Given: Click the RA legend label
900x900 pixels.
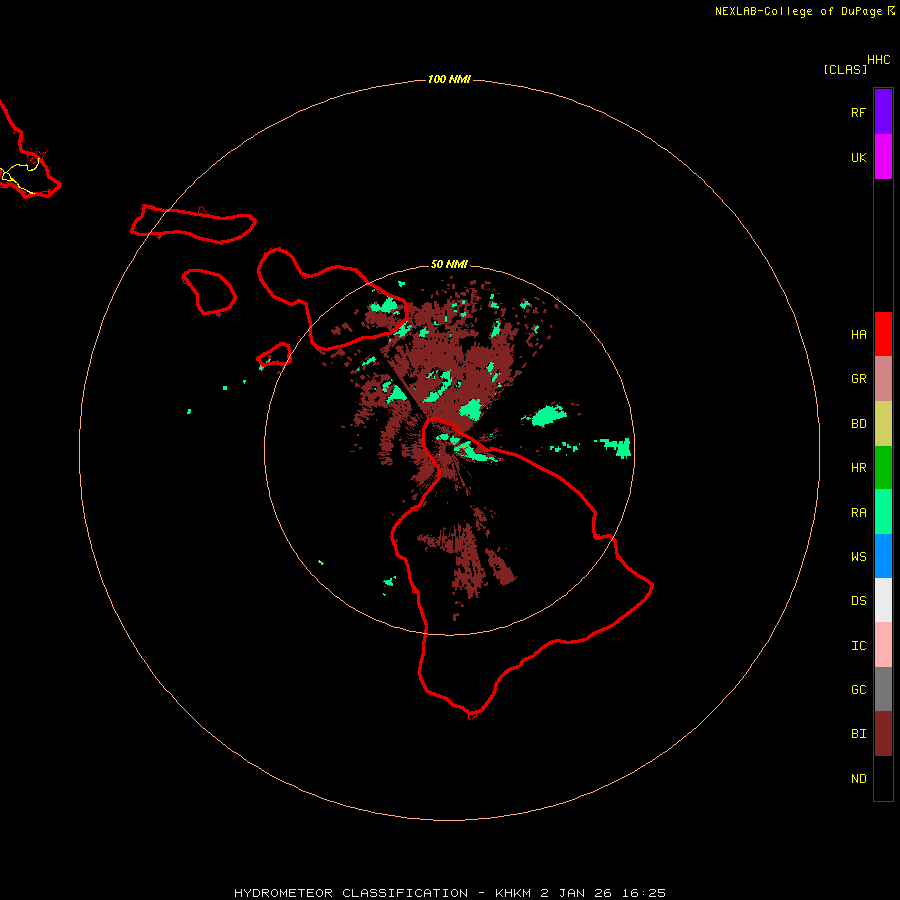Looking at the screenshot, I should click(x=858, y=513).
